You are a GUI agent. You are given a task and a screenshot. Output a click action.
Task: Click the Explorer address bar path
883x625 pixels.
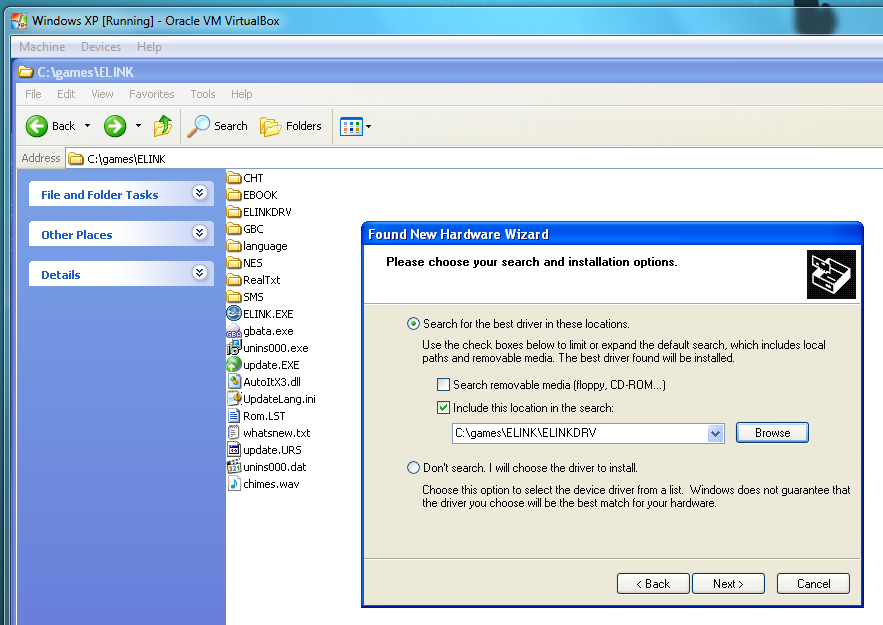click(126, 159)
